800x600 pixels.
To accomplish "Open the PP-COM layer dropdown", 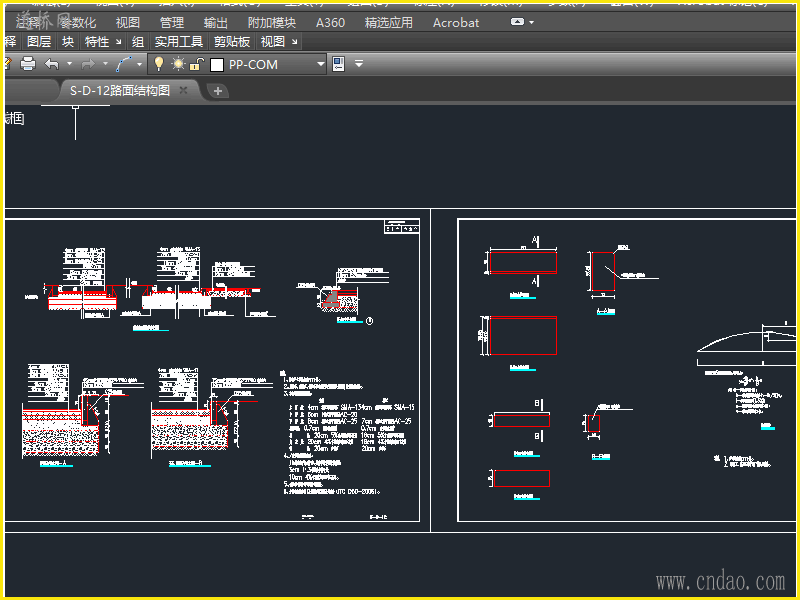I will (x=321, y=64).
